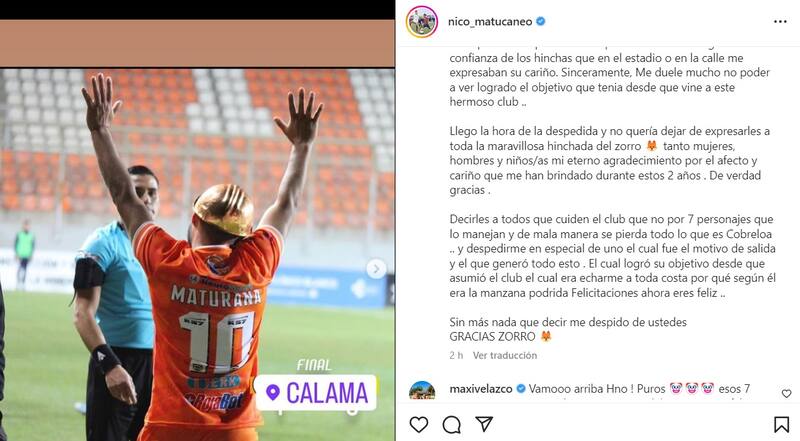Viewport: 800px width, 441px height.
Task: Click the location pin icon in CALAMA sticker
Action: click(x=273, y=393)
